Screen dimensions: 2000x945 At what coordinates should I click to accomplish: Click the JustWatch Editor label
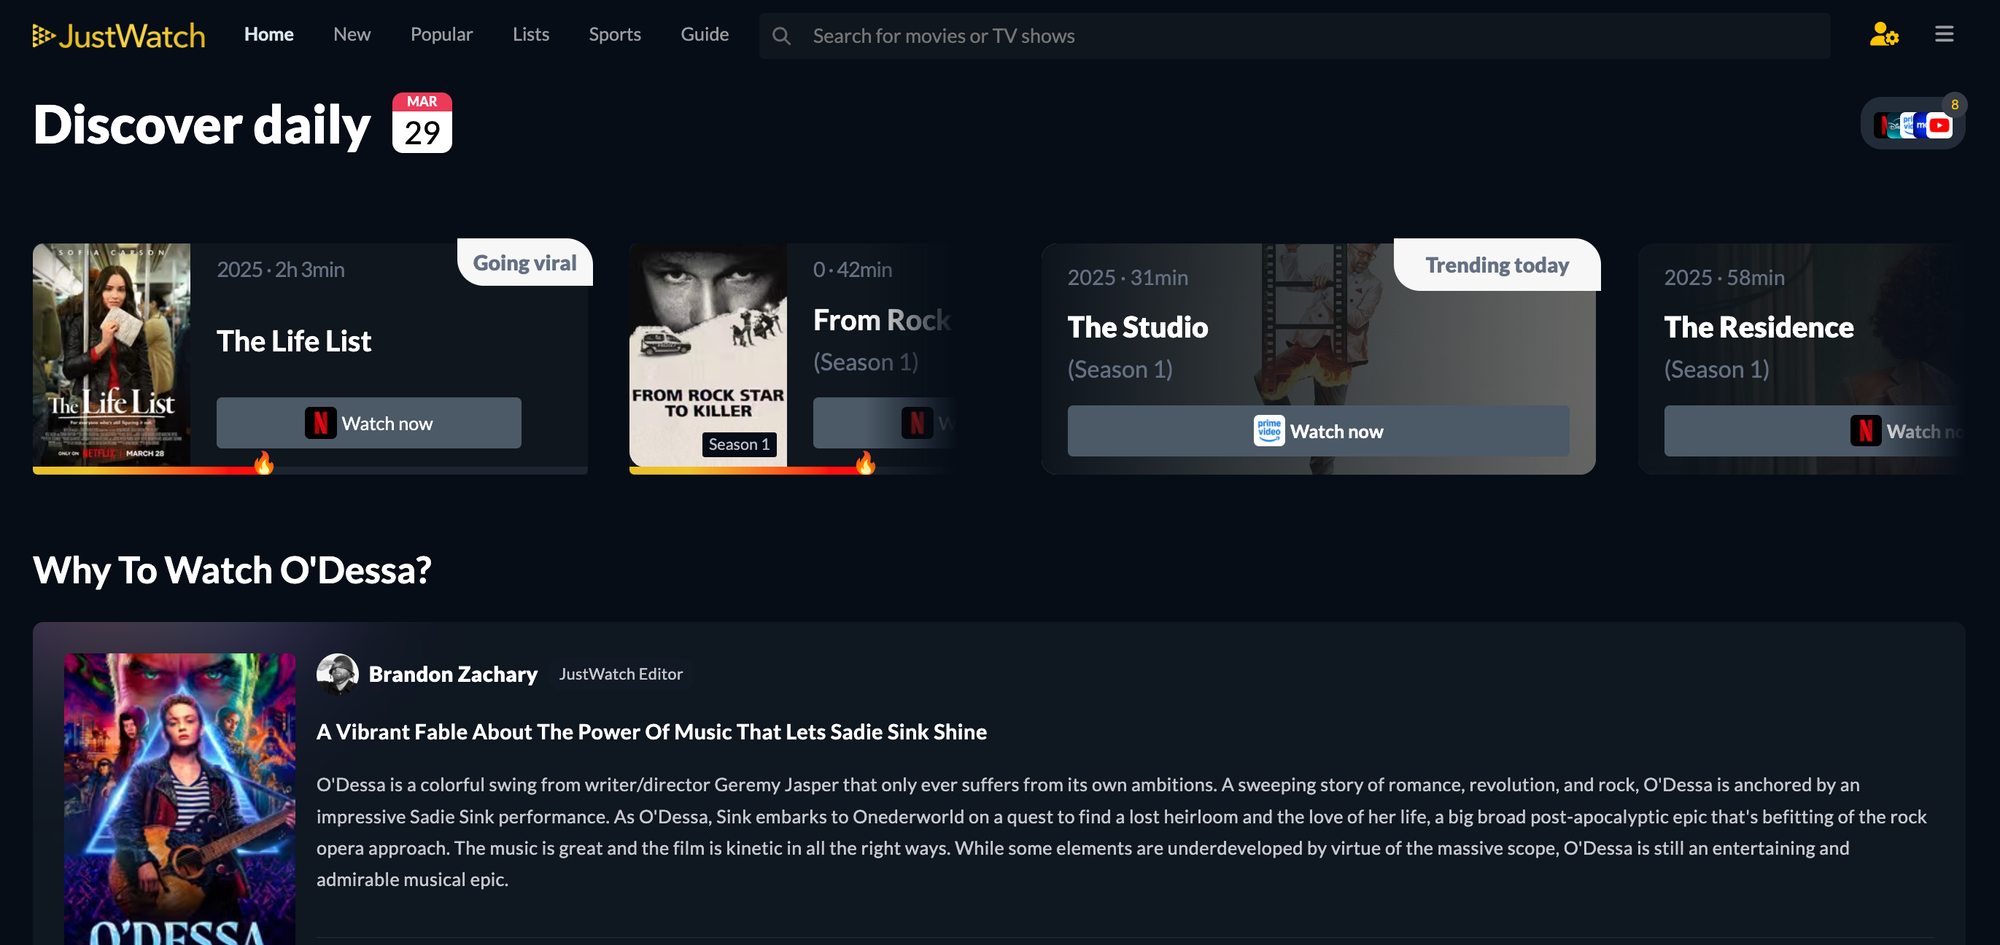tap(621, 674)
